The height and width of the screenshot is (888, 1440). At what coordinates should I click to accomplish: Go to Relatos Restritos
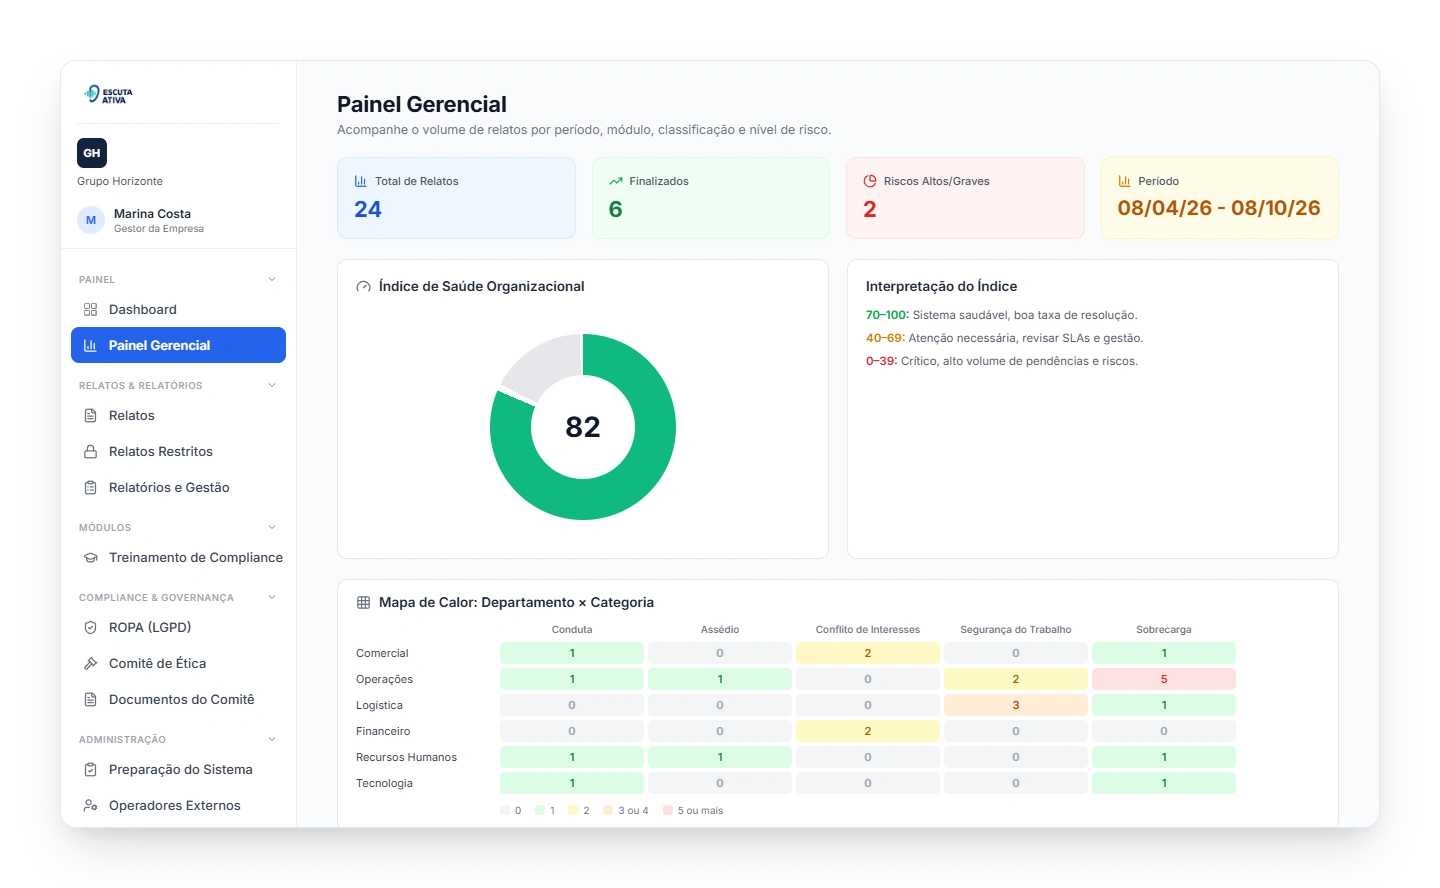click(178, 452)
